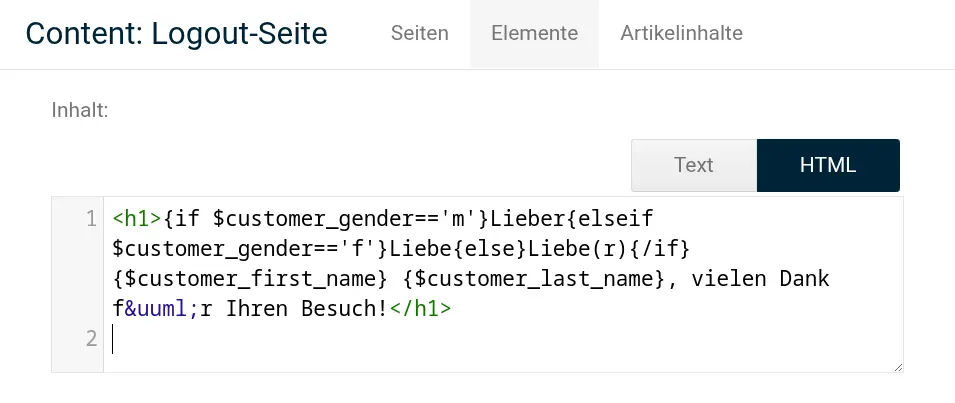This screenshot has height=403, width=955.
Task: Click the Inhalt: field label
Action: pyautogui.click(x=80, y=110)
